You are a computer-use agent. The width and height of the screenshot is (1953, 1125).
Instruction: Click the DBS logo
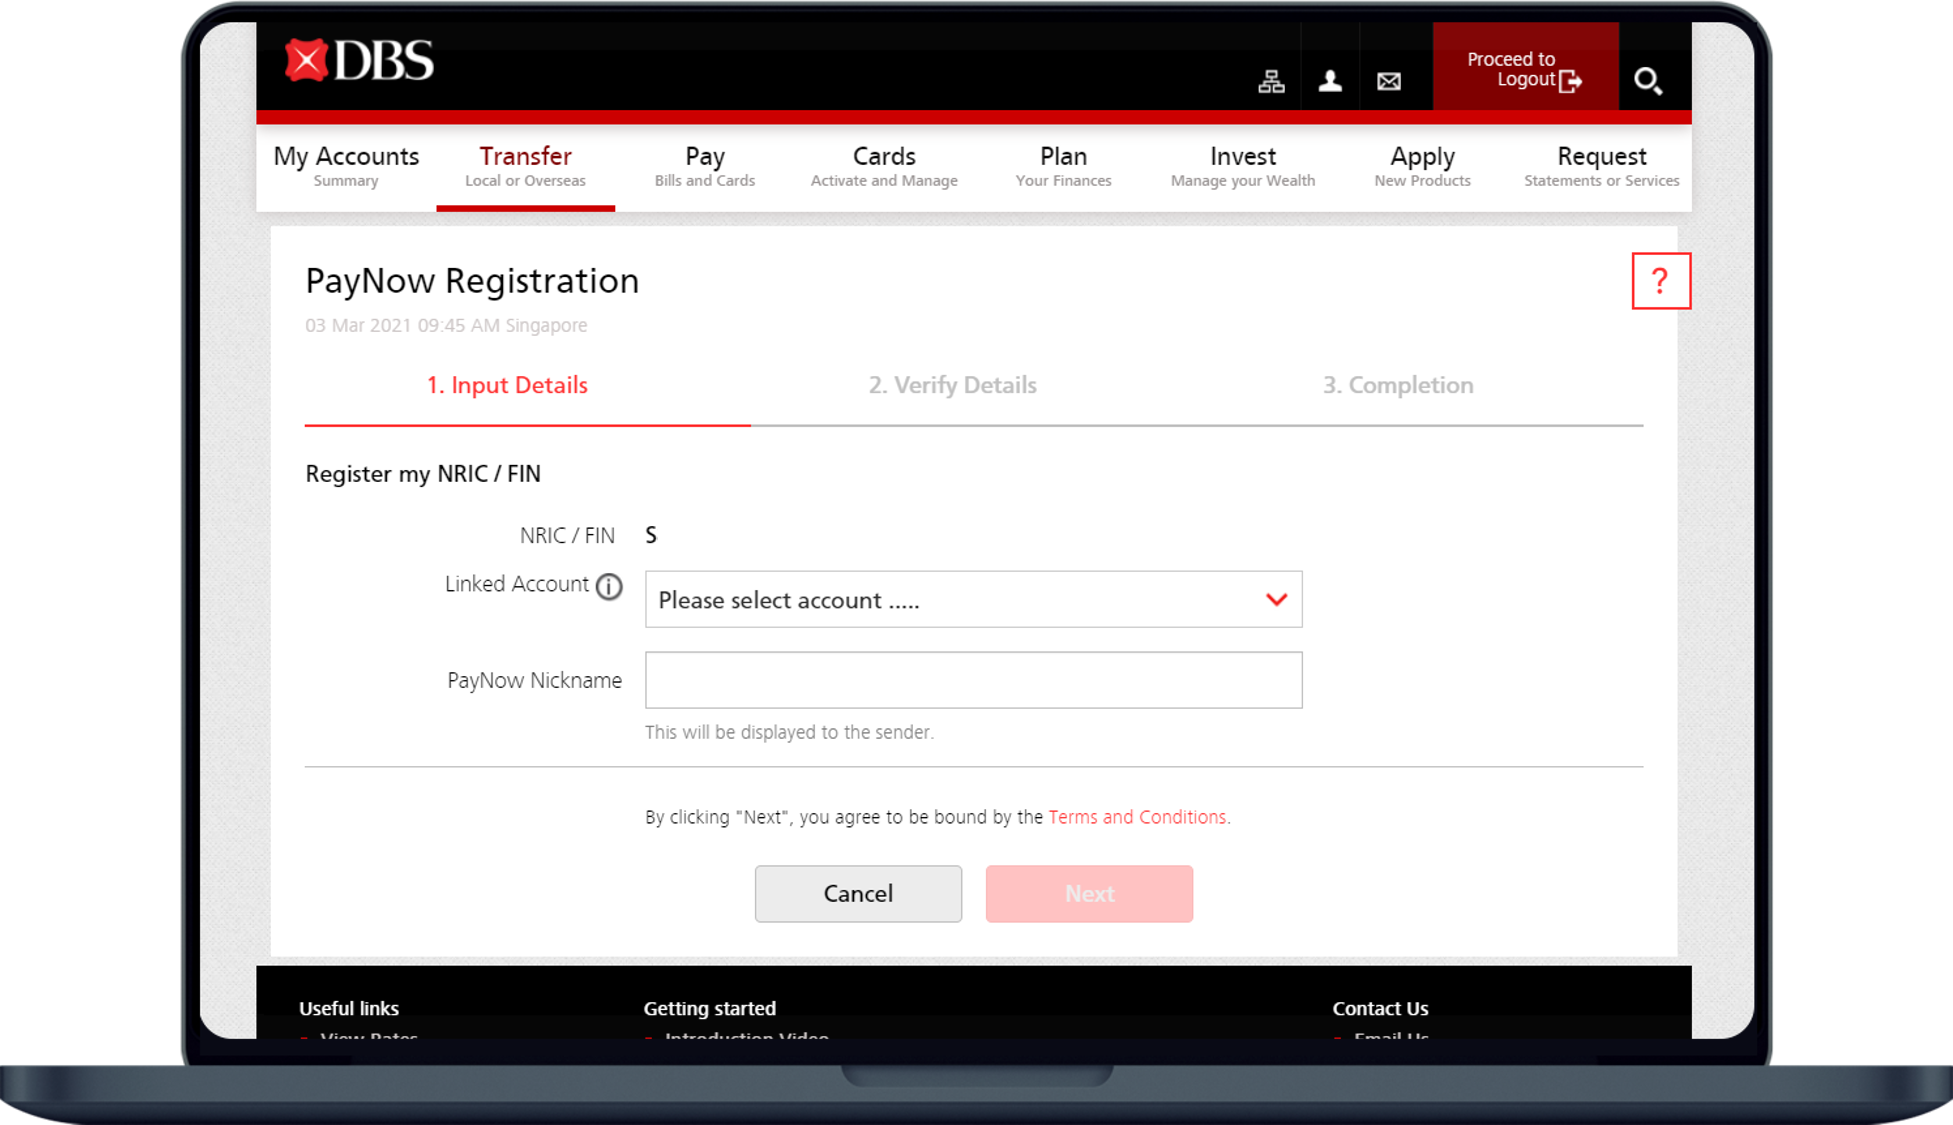tap(359, 61)
